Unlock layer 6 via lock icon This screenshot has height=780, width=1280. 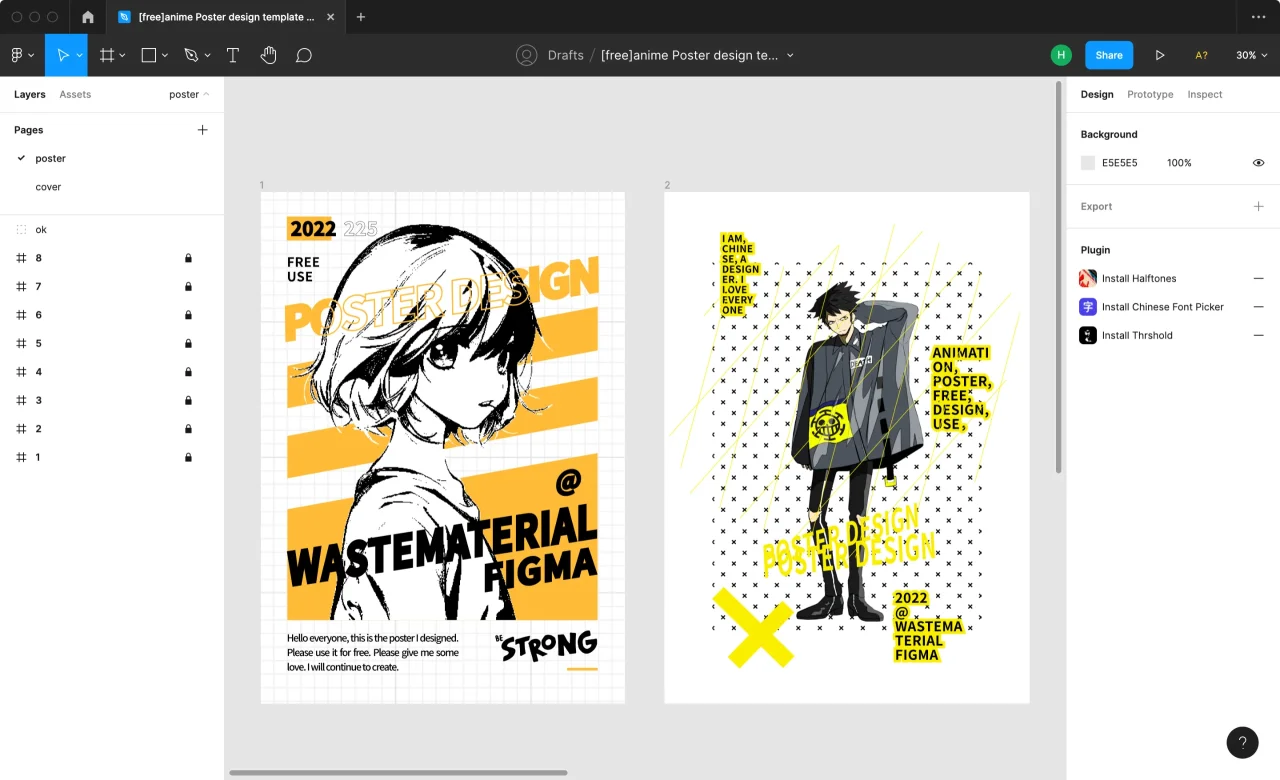click(188, 315)
